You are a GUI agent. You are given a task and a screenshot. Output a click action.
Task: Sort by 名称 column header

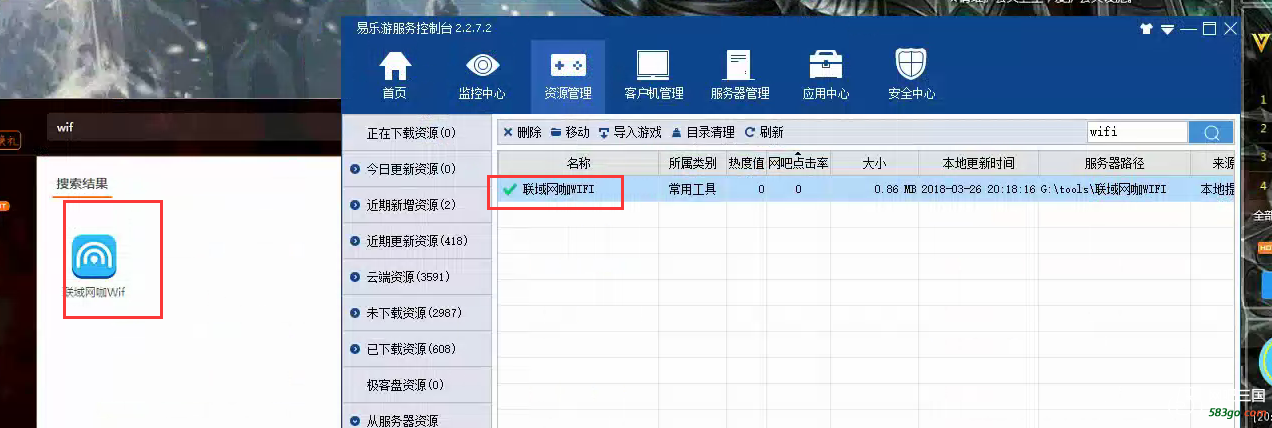click(x=579, y=163)
